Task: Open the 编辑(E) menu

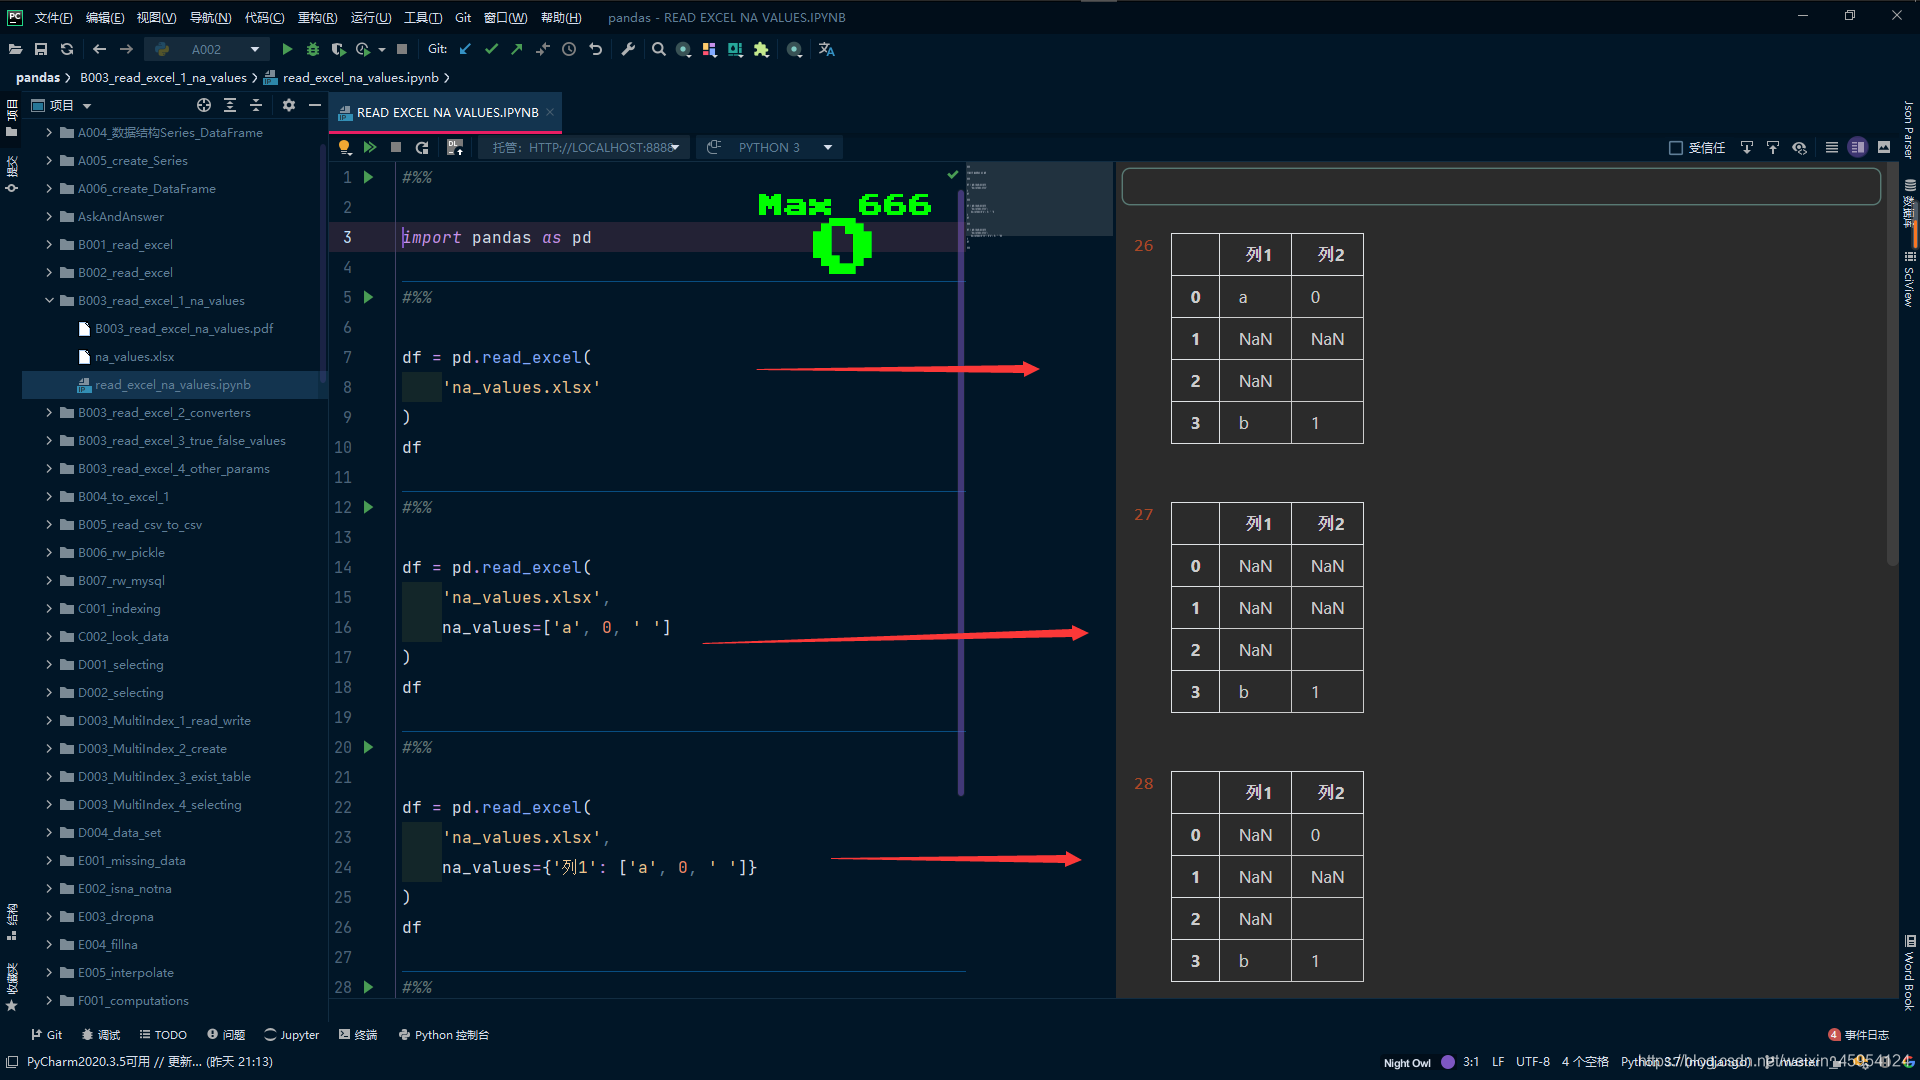Action: [x=105, y=17]
